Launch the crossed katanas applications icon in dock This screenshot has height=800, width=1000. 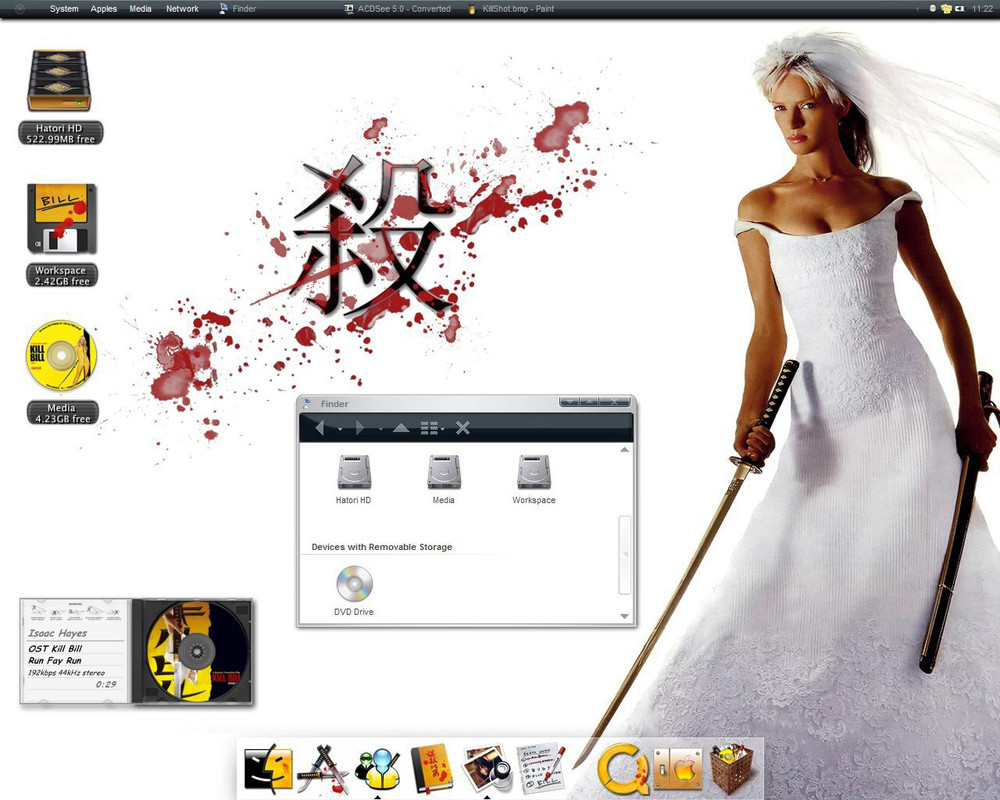(x=323, y=769)
